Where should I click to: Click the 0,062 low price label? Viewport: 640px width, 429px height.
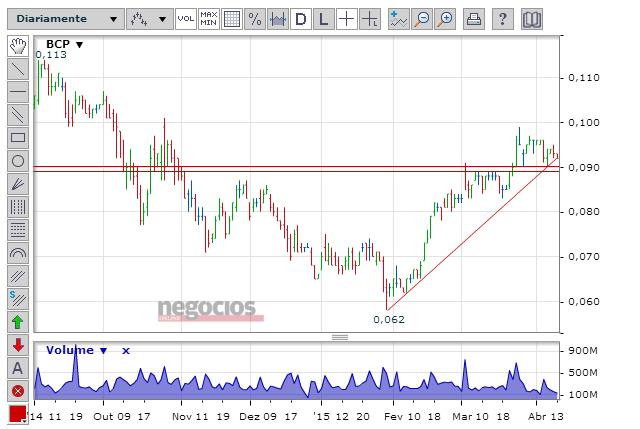click(389, 320)
